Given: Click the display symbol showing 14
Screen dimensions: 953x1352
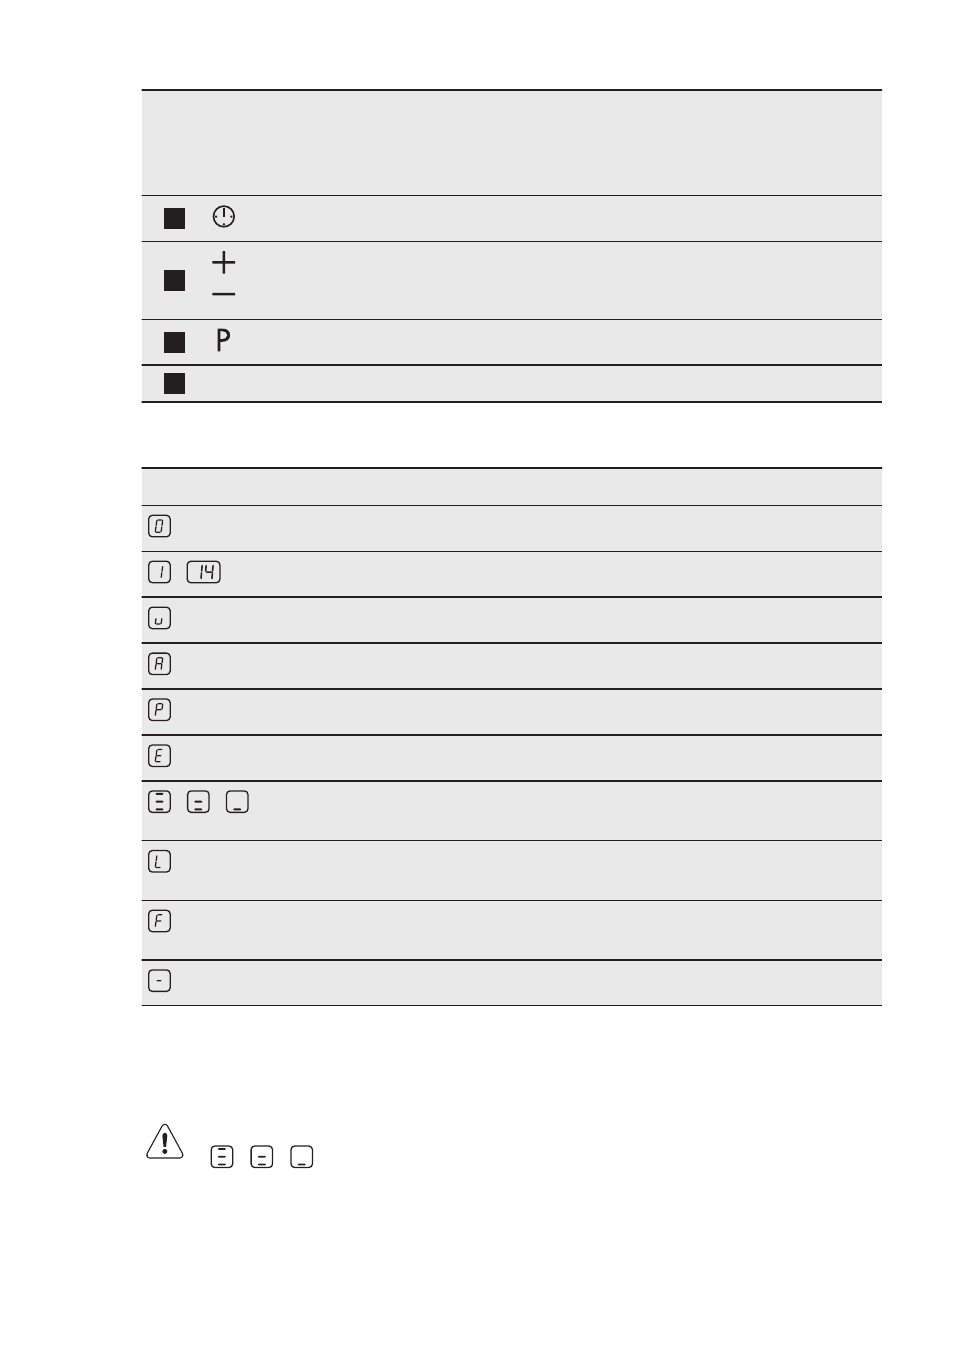Looking at the screenshot, I should [x=204, y=572].
